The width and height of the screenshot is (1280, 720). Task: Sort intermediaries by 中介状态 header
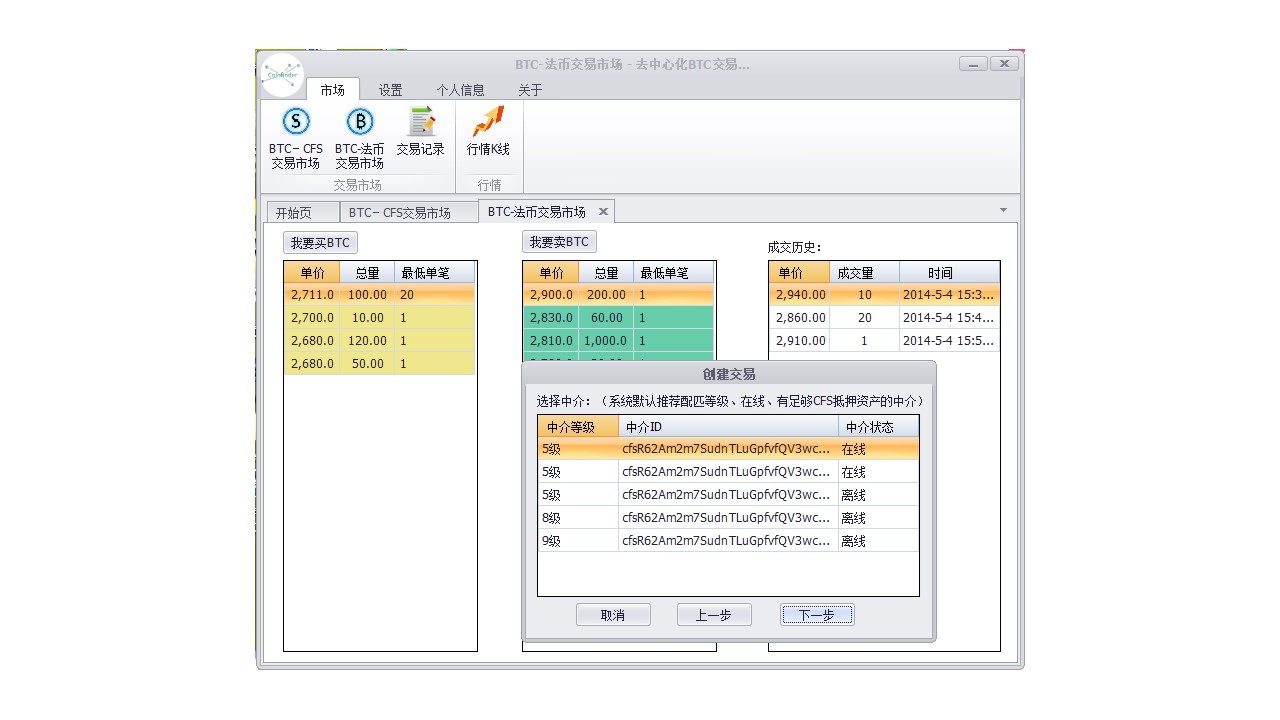click(878, 427)
